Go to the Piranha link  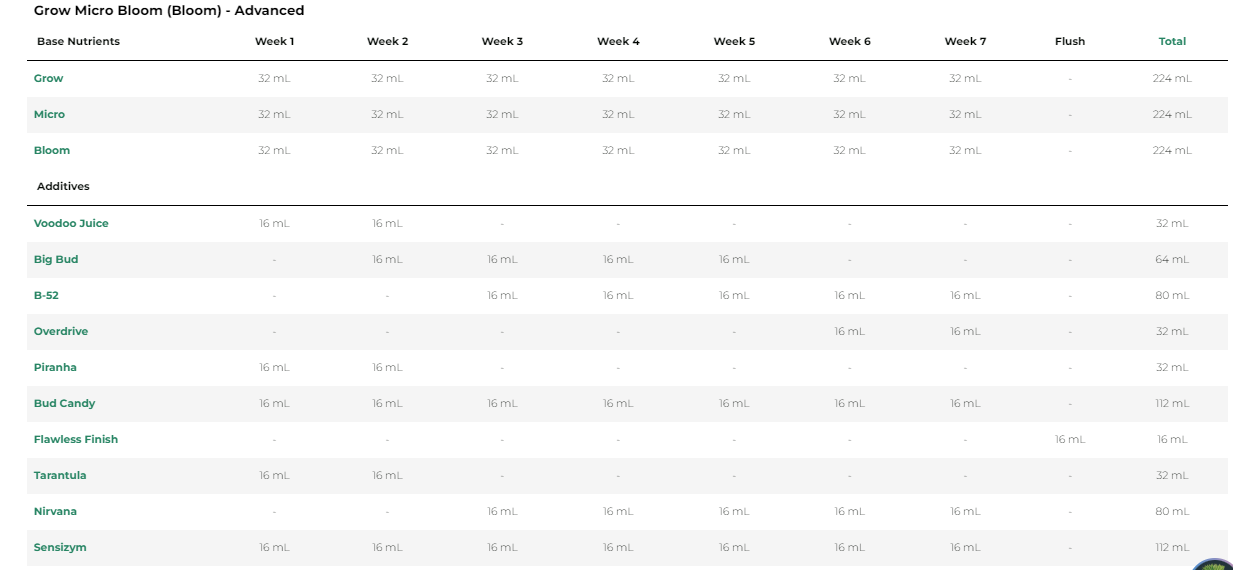point(55,367)
